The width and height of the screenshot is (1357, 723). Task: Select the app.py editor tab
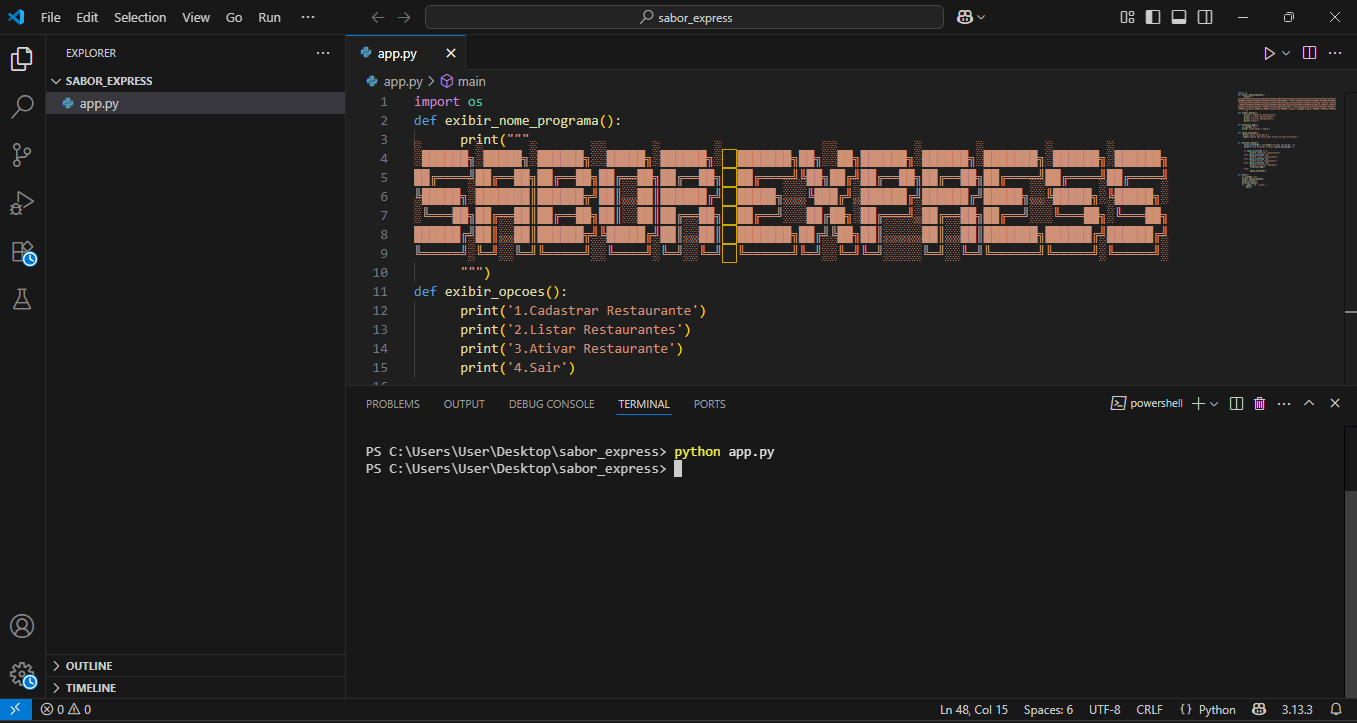click(x=407, y=53)
